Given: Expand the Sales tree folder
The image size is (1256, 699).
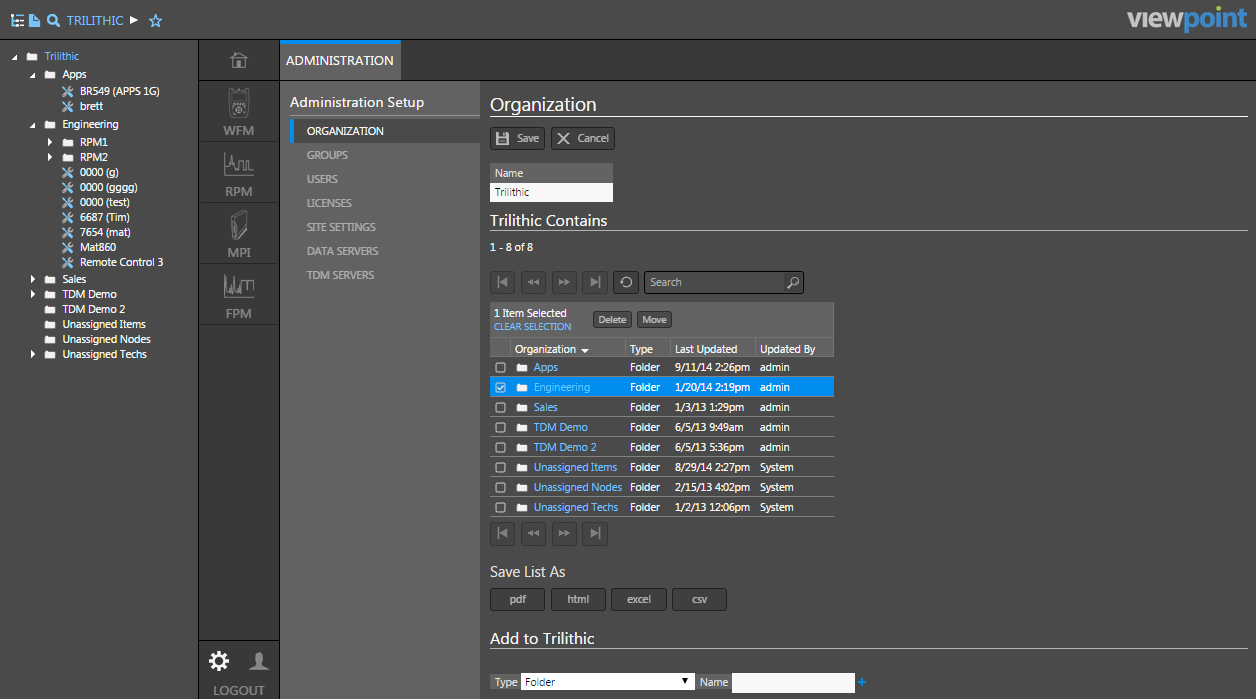Looking at the screenshot, I should click(x=33, y=279).
